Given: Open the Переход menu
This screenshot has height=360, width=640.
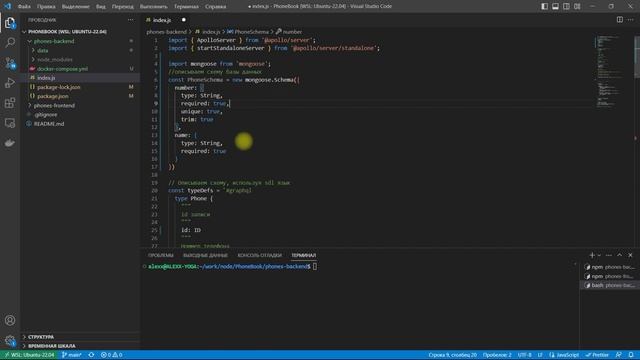Looking at the screenshot, I should click(x=122, y=7).
